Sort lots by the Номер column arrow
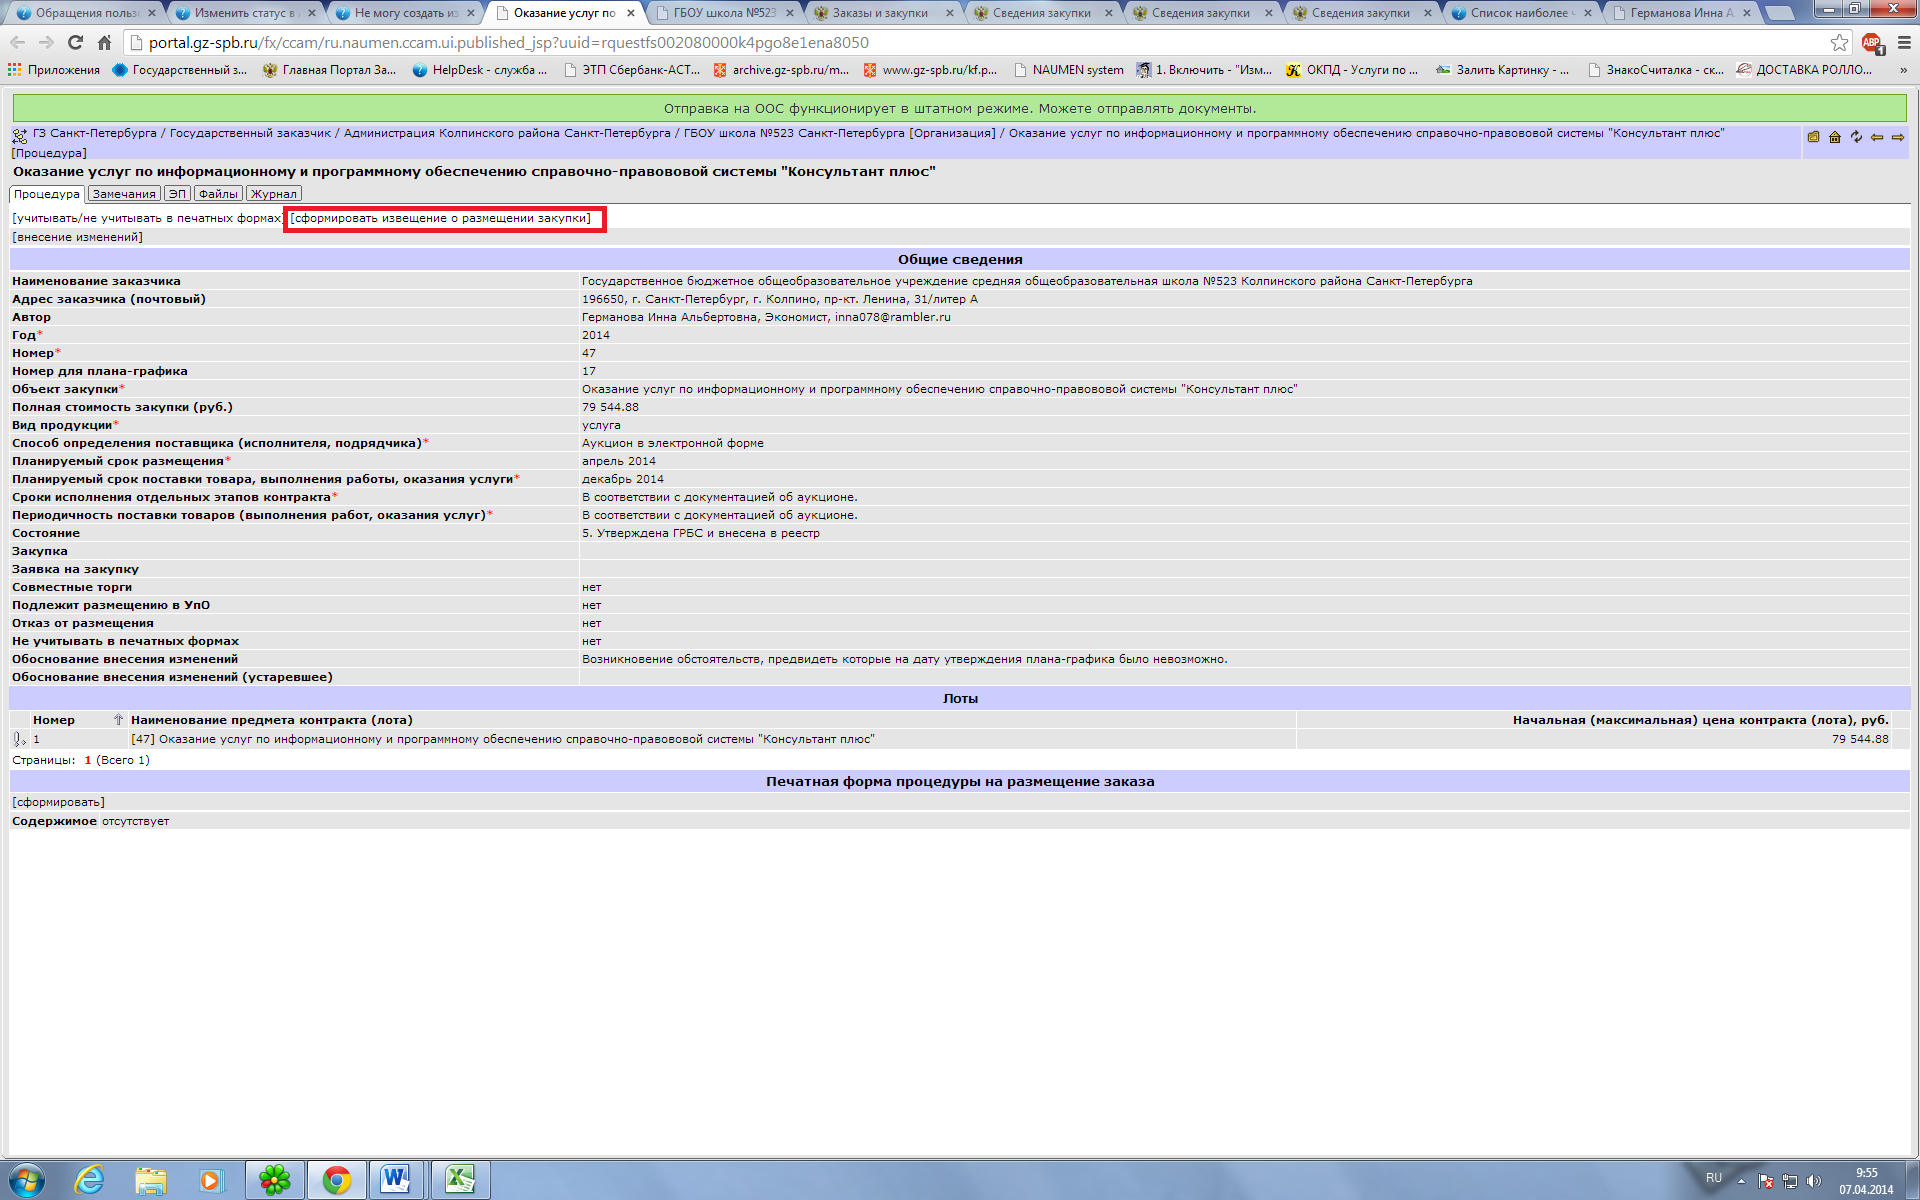The width and height of the screenshot is (1920, 1200). 118,720
